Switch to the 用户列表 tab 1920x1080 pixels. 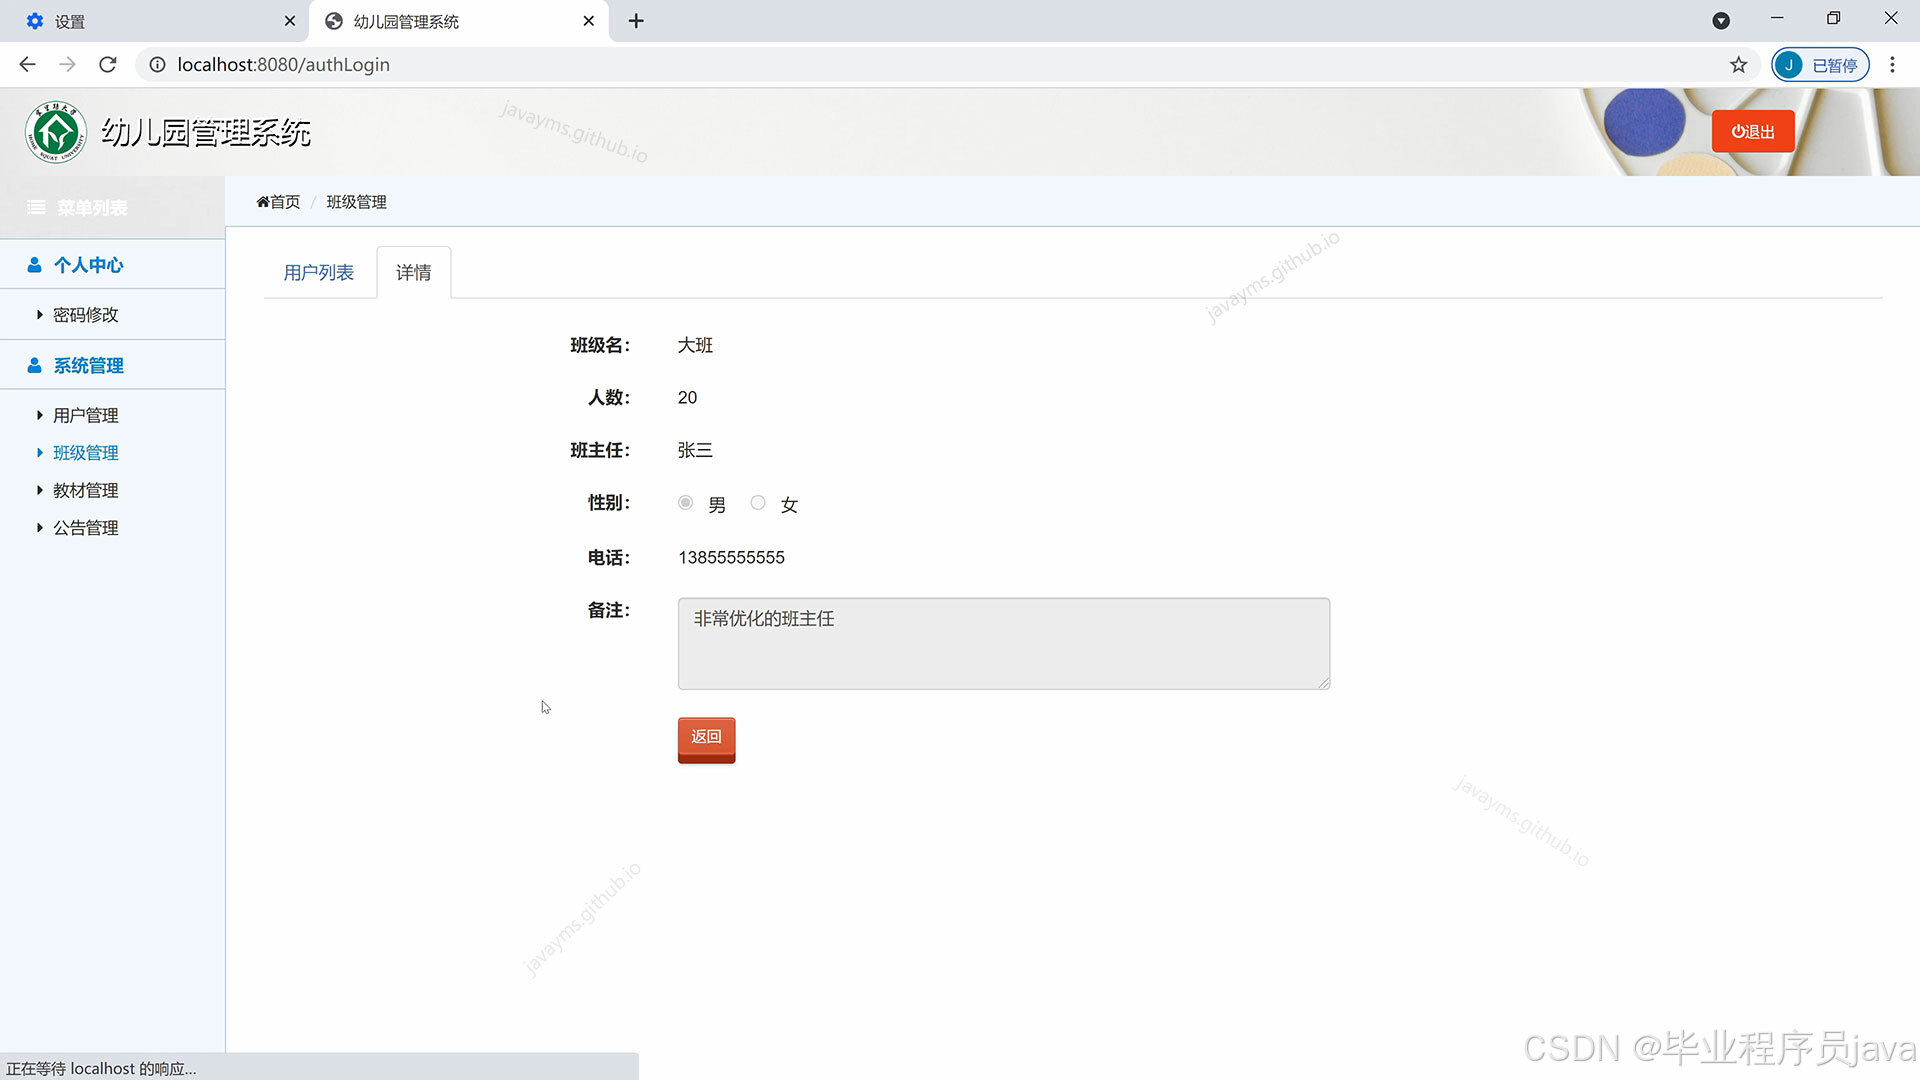point(319,273)
